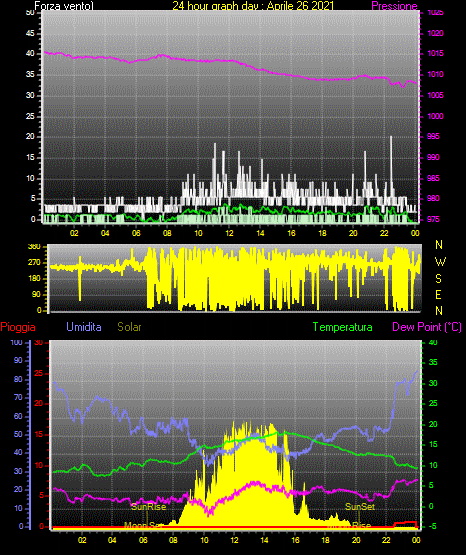Select the 'S' compass direction label

click(438, 279)
